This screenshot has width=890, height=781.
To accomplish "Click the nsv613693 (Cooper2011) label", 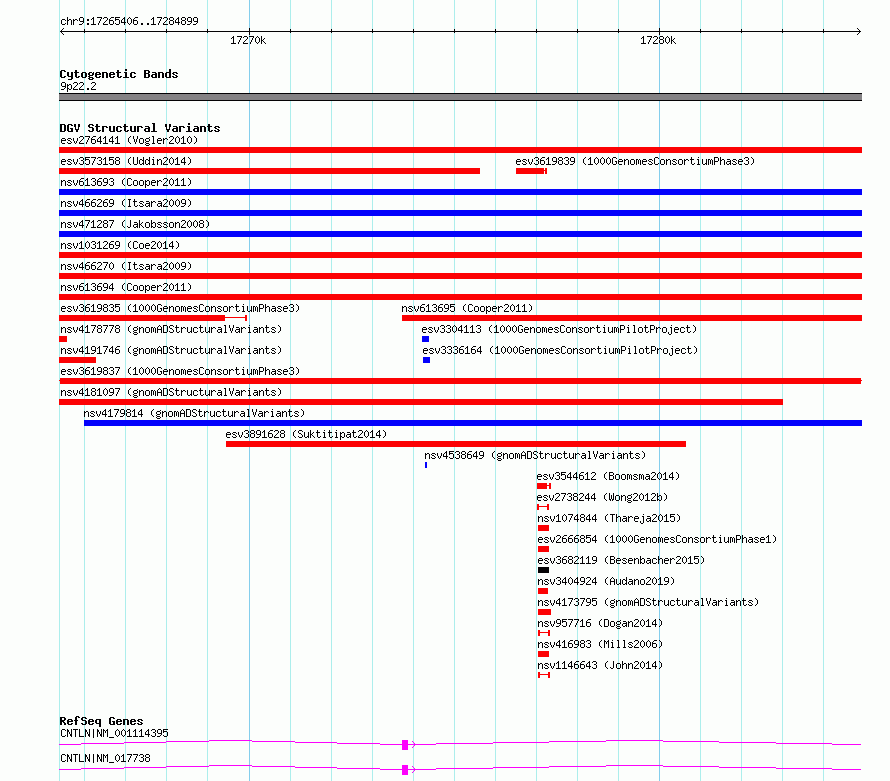I will pos(126,182).
